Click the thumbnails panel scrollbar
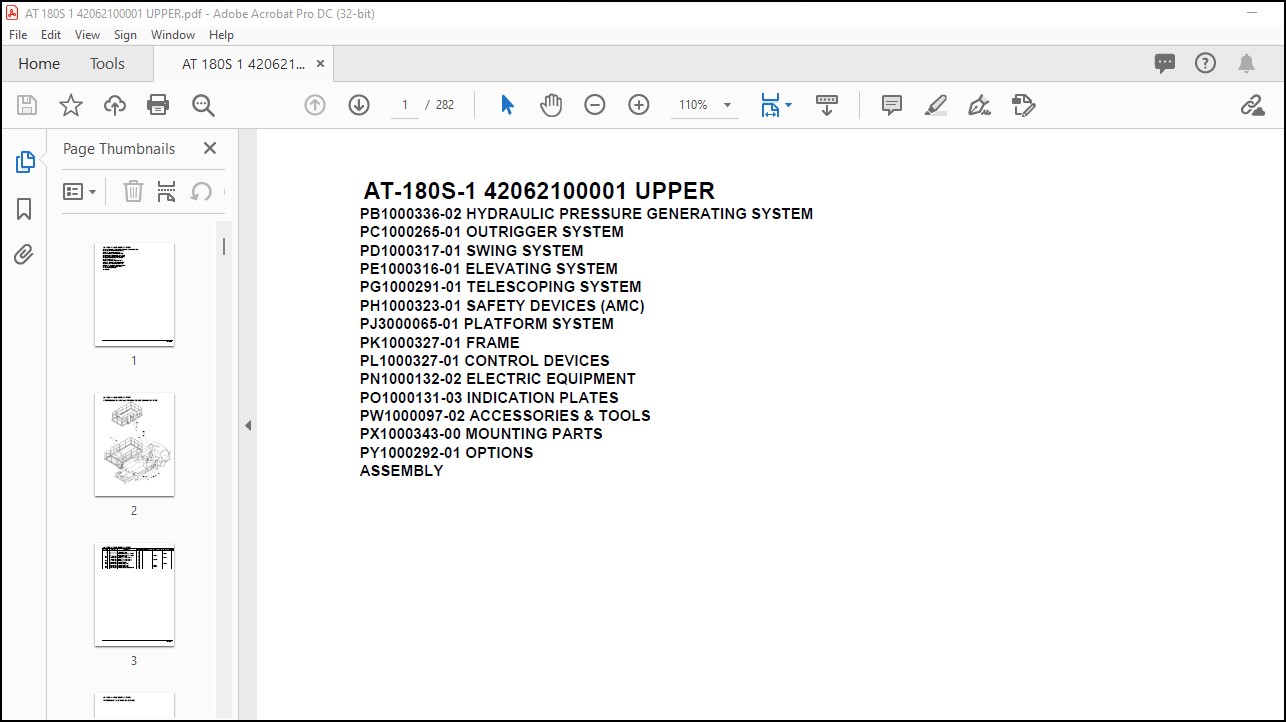 click(x=224, y=246)
